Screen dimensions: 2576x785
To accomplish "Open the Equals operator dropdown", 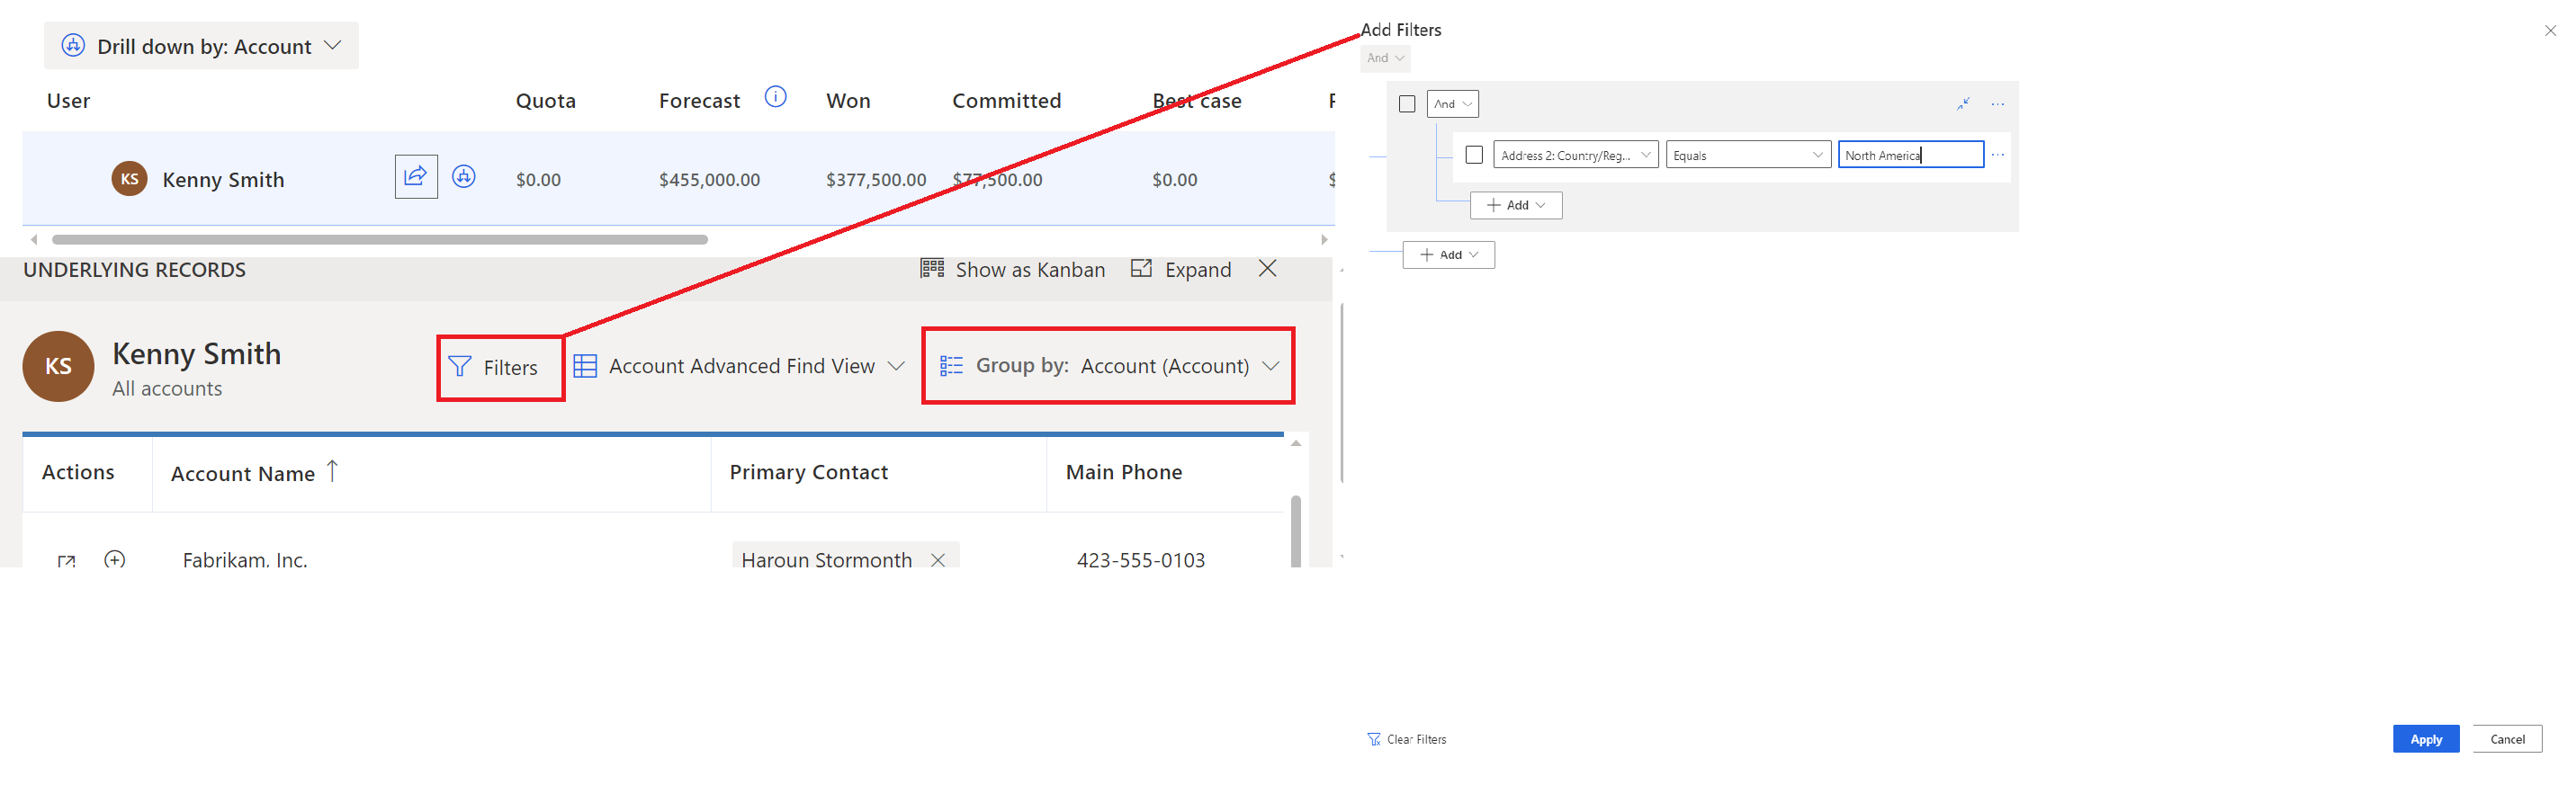I will coord(1748,155).
